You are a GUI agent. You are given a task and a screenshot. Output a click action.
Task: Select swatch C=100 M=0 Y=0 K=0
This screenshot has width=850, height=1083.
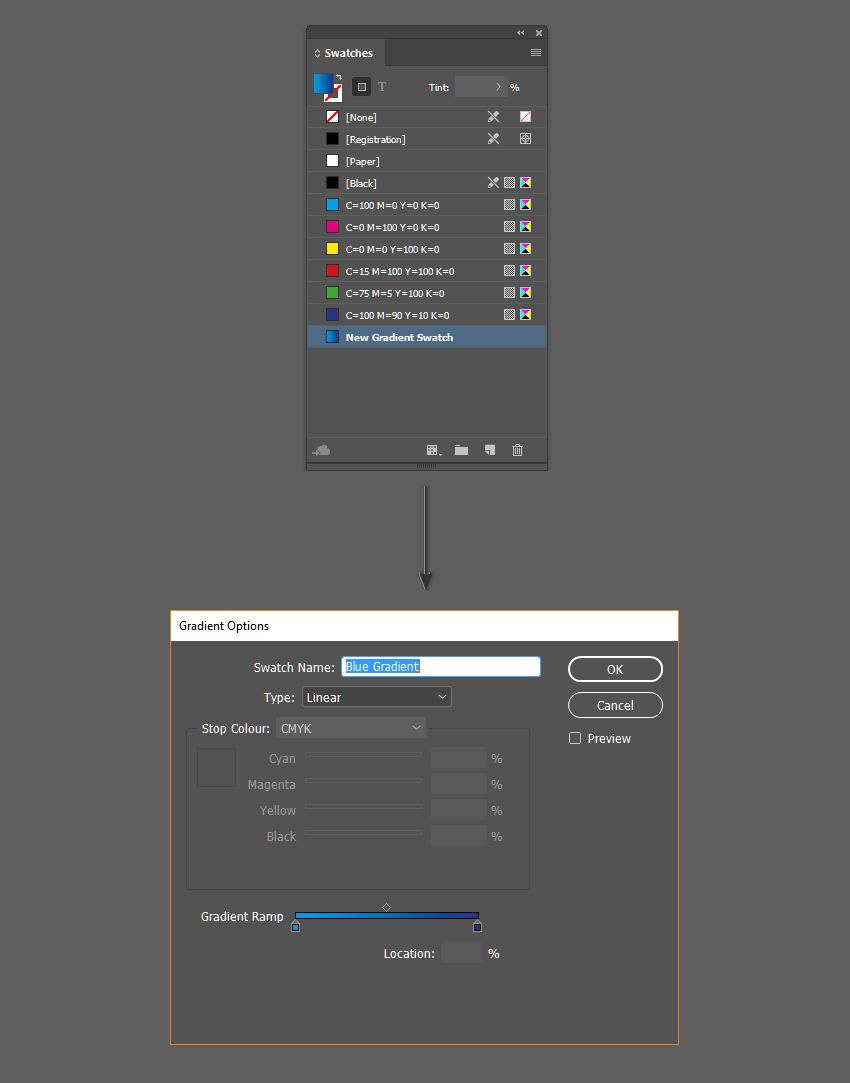(427, 205)
